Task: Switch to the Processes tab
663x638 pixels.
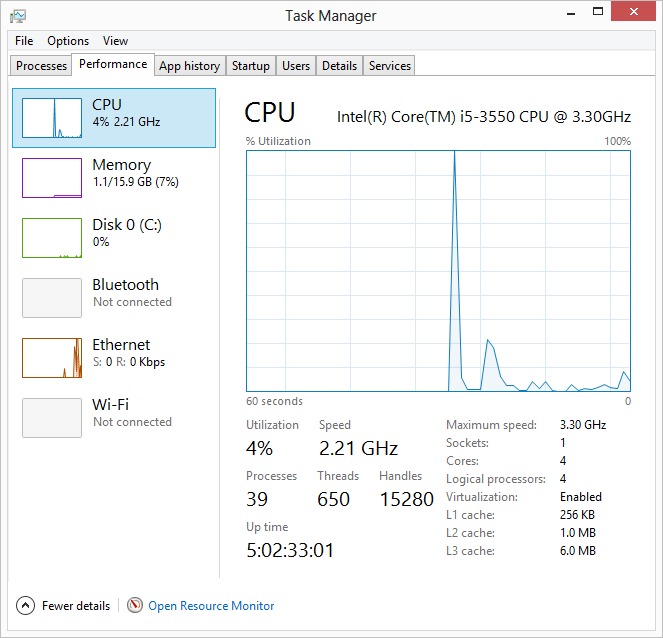Action: [42, 66]
